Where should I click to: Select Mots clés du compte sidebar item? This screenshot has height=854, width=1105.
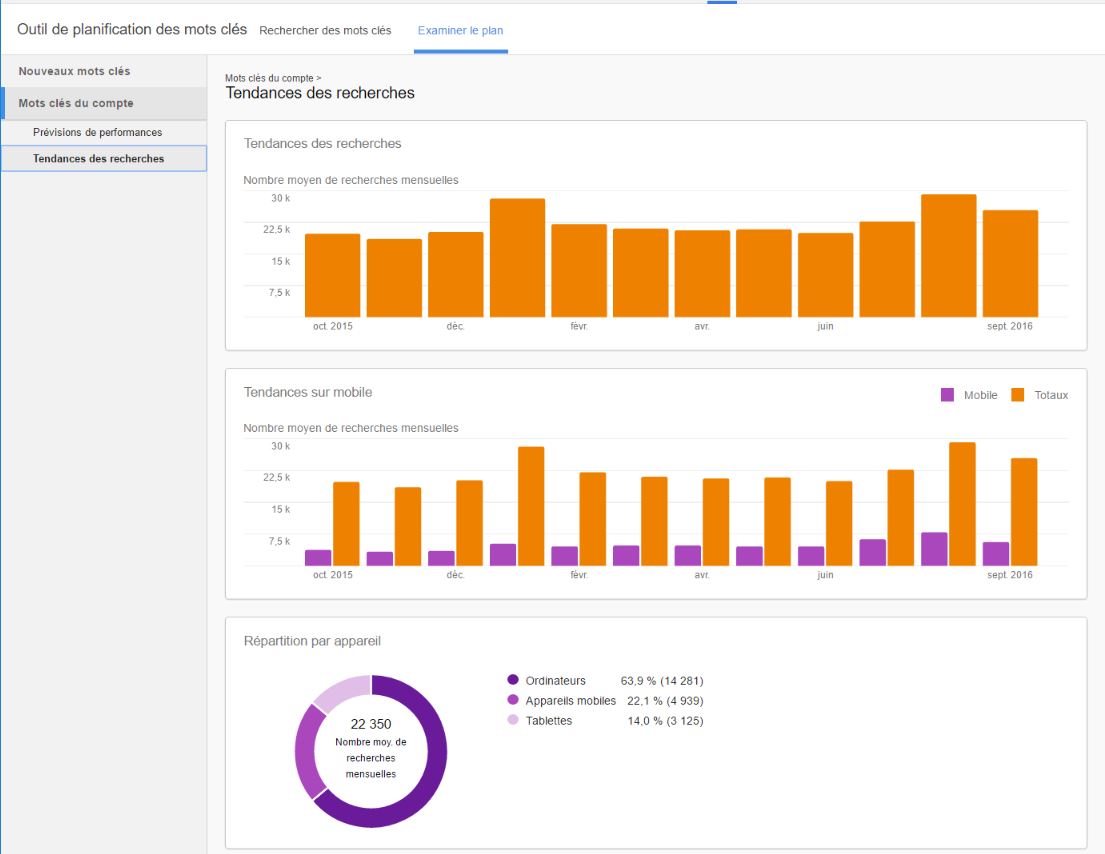76,103
